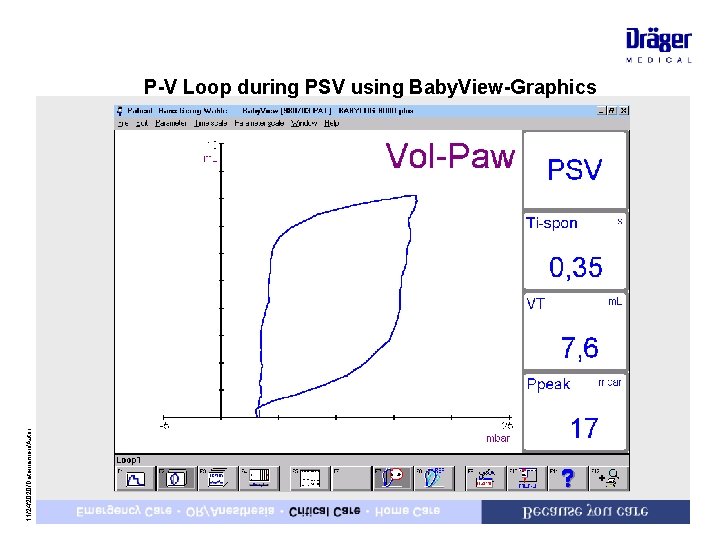Viewport: 720px width, 540px height.
Task: Click the reference loop icon (F8)
Action: 433,478
